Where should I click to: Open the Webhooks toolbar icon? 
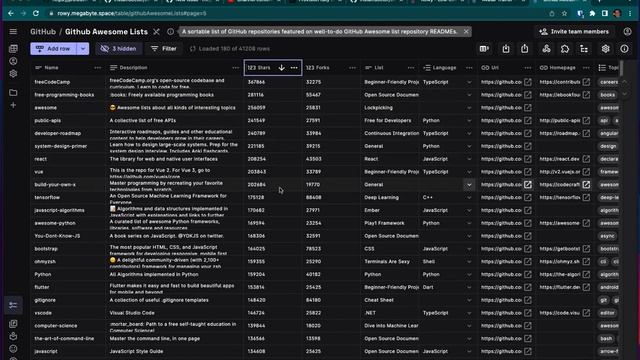click(546, 49)
